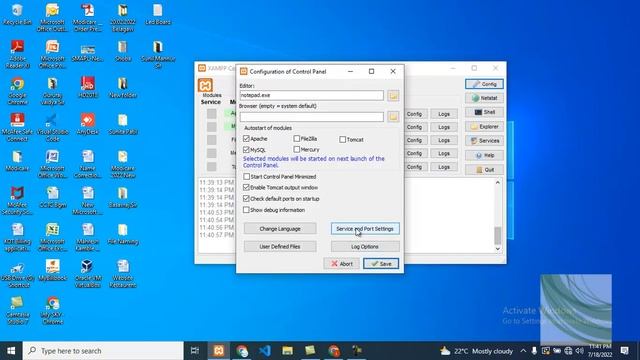Click taskbar clock showing 7/18/2022

[600, 351]
